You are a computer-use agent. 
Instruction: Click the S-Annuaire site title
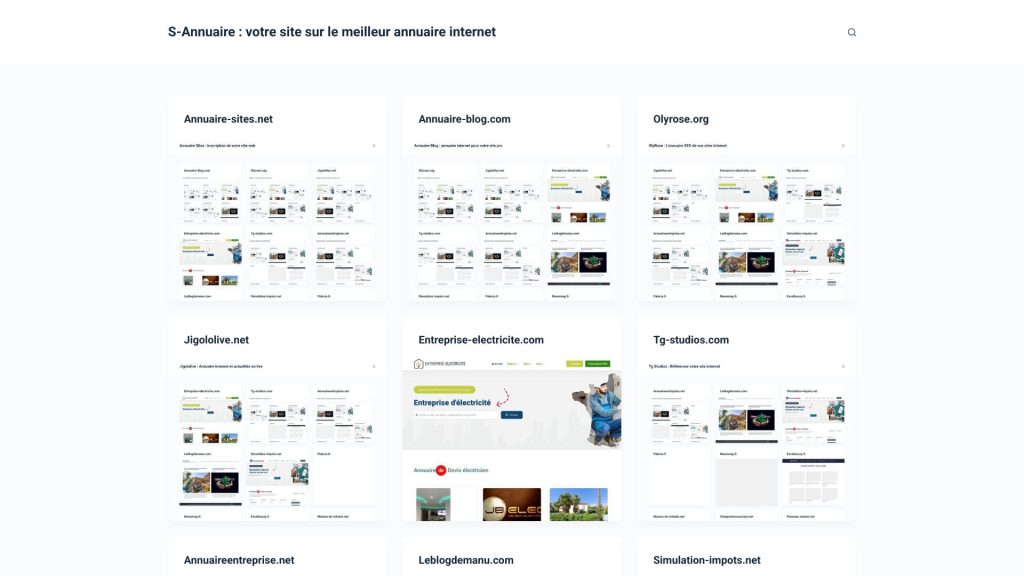331,32
